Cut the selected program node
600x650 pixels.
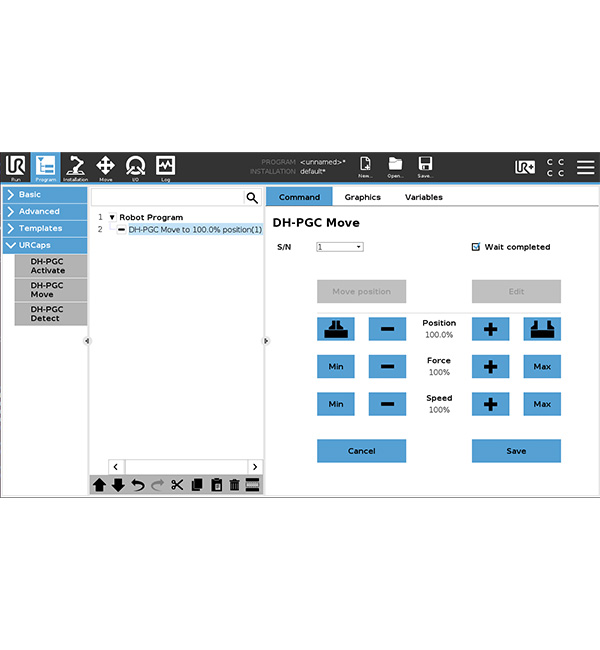coord(177,485)
